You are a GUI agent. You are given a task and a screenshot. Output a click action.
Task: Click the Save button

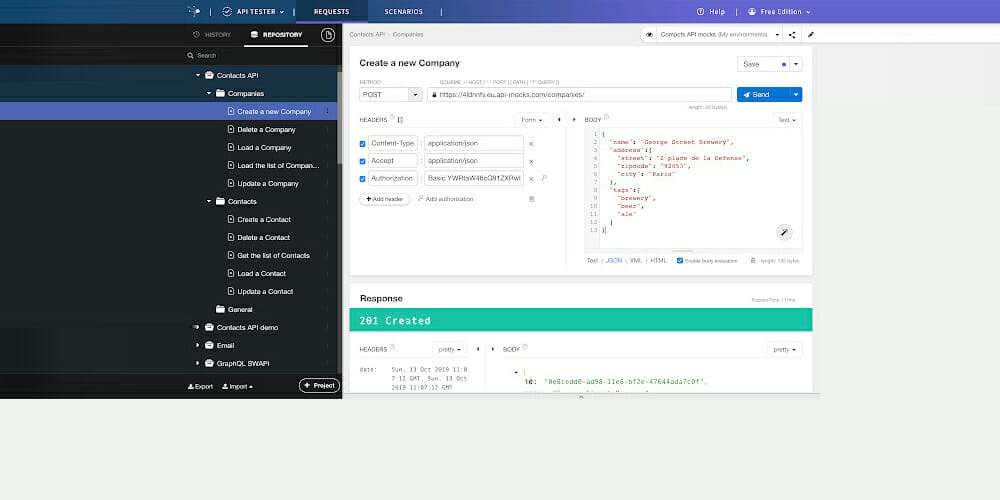763,64
